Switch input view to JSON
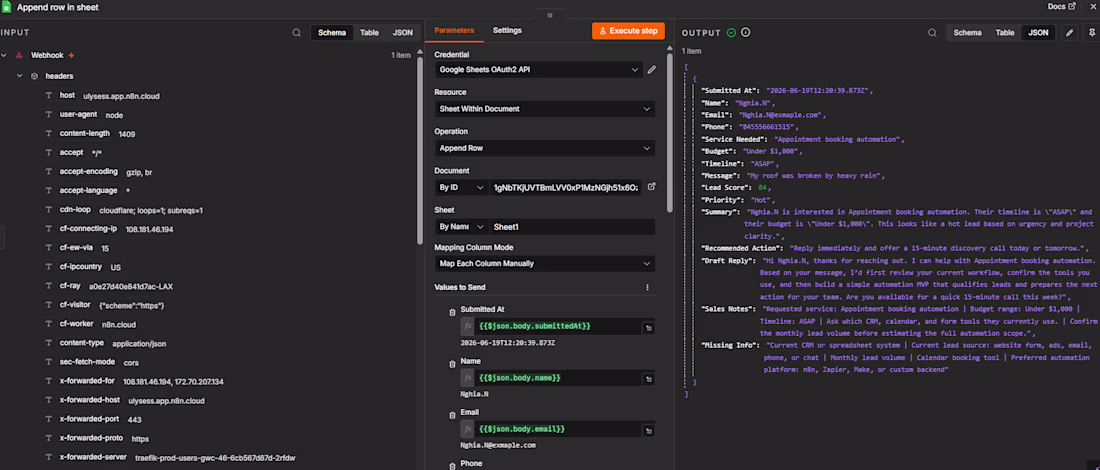This screenshot has width=1100, height=470. [x=402, y=33]
